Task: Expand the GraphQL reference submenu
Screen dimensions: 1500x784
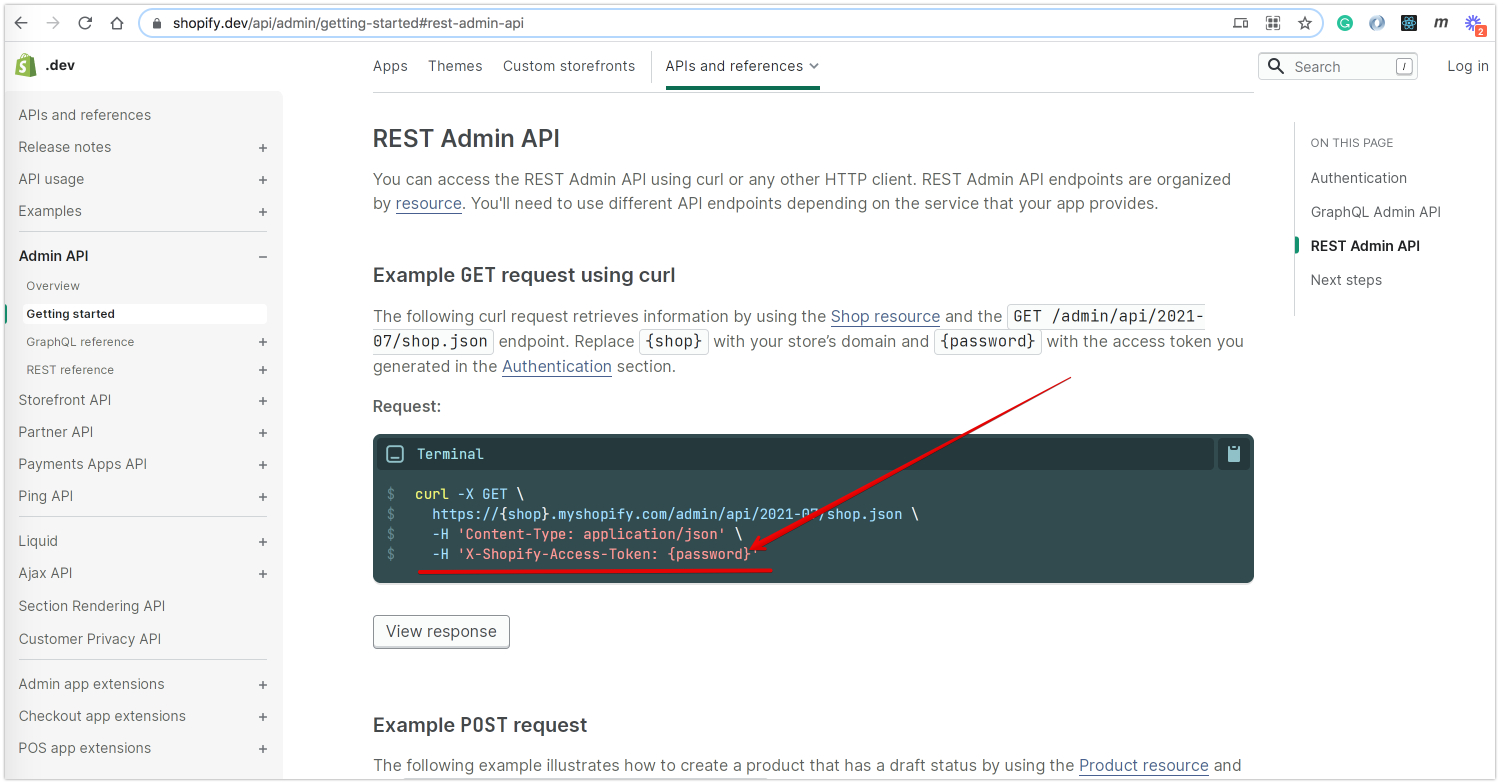Action: point(263,342)
